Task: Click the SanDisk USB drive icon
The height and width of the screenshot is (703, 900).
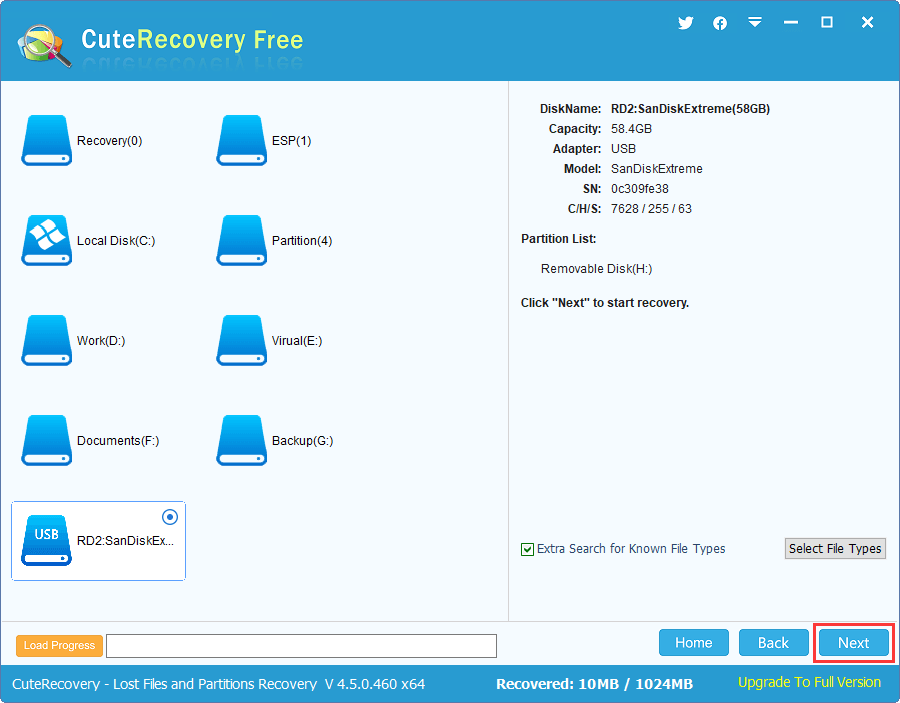Action: coord(46,540)
